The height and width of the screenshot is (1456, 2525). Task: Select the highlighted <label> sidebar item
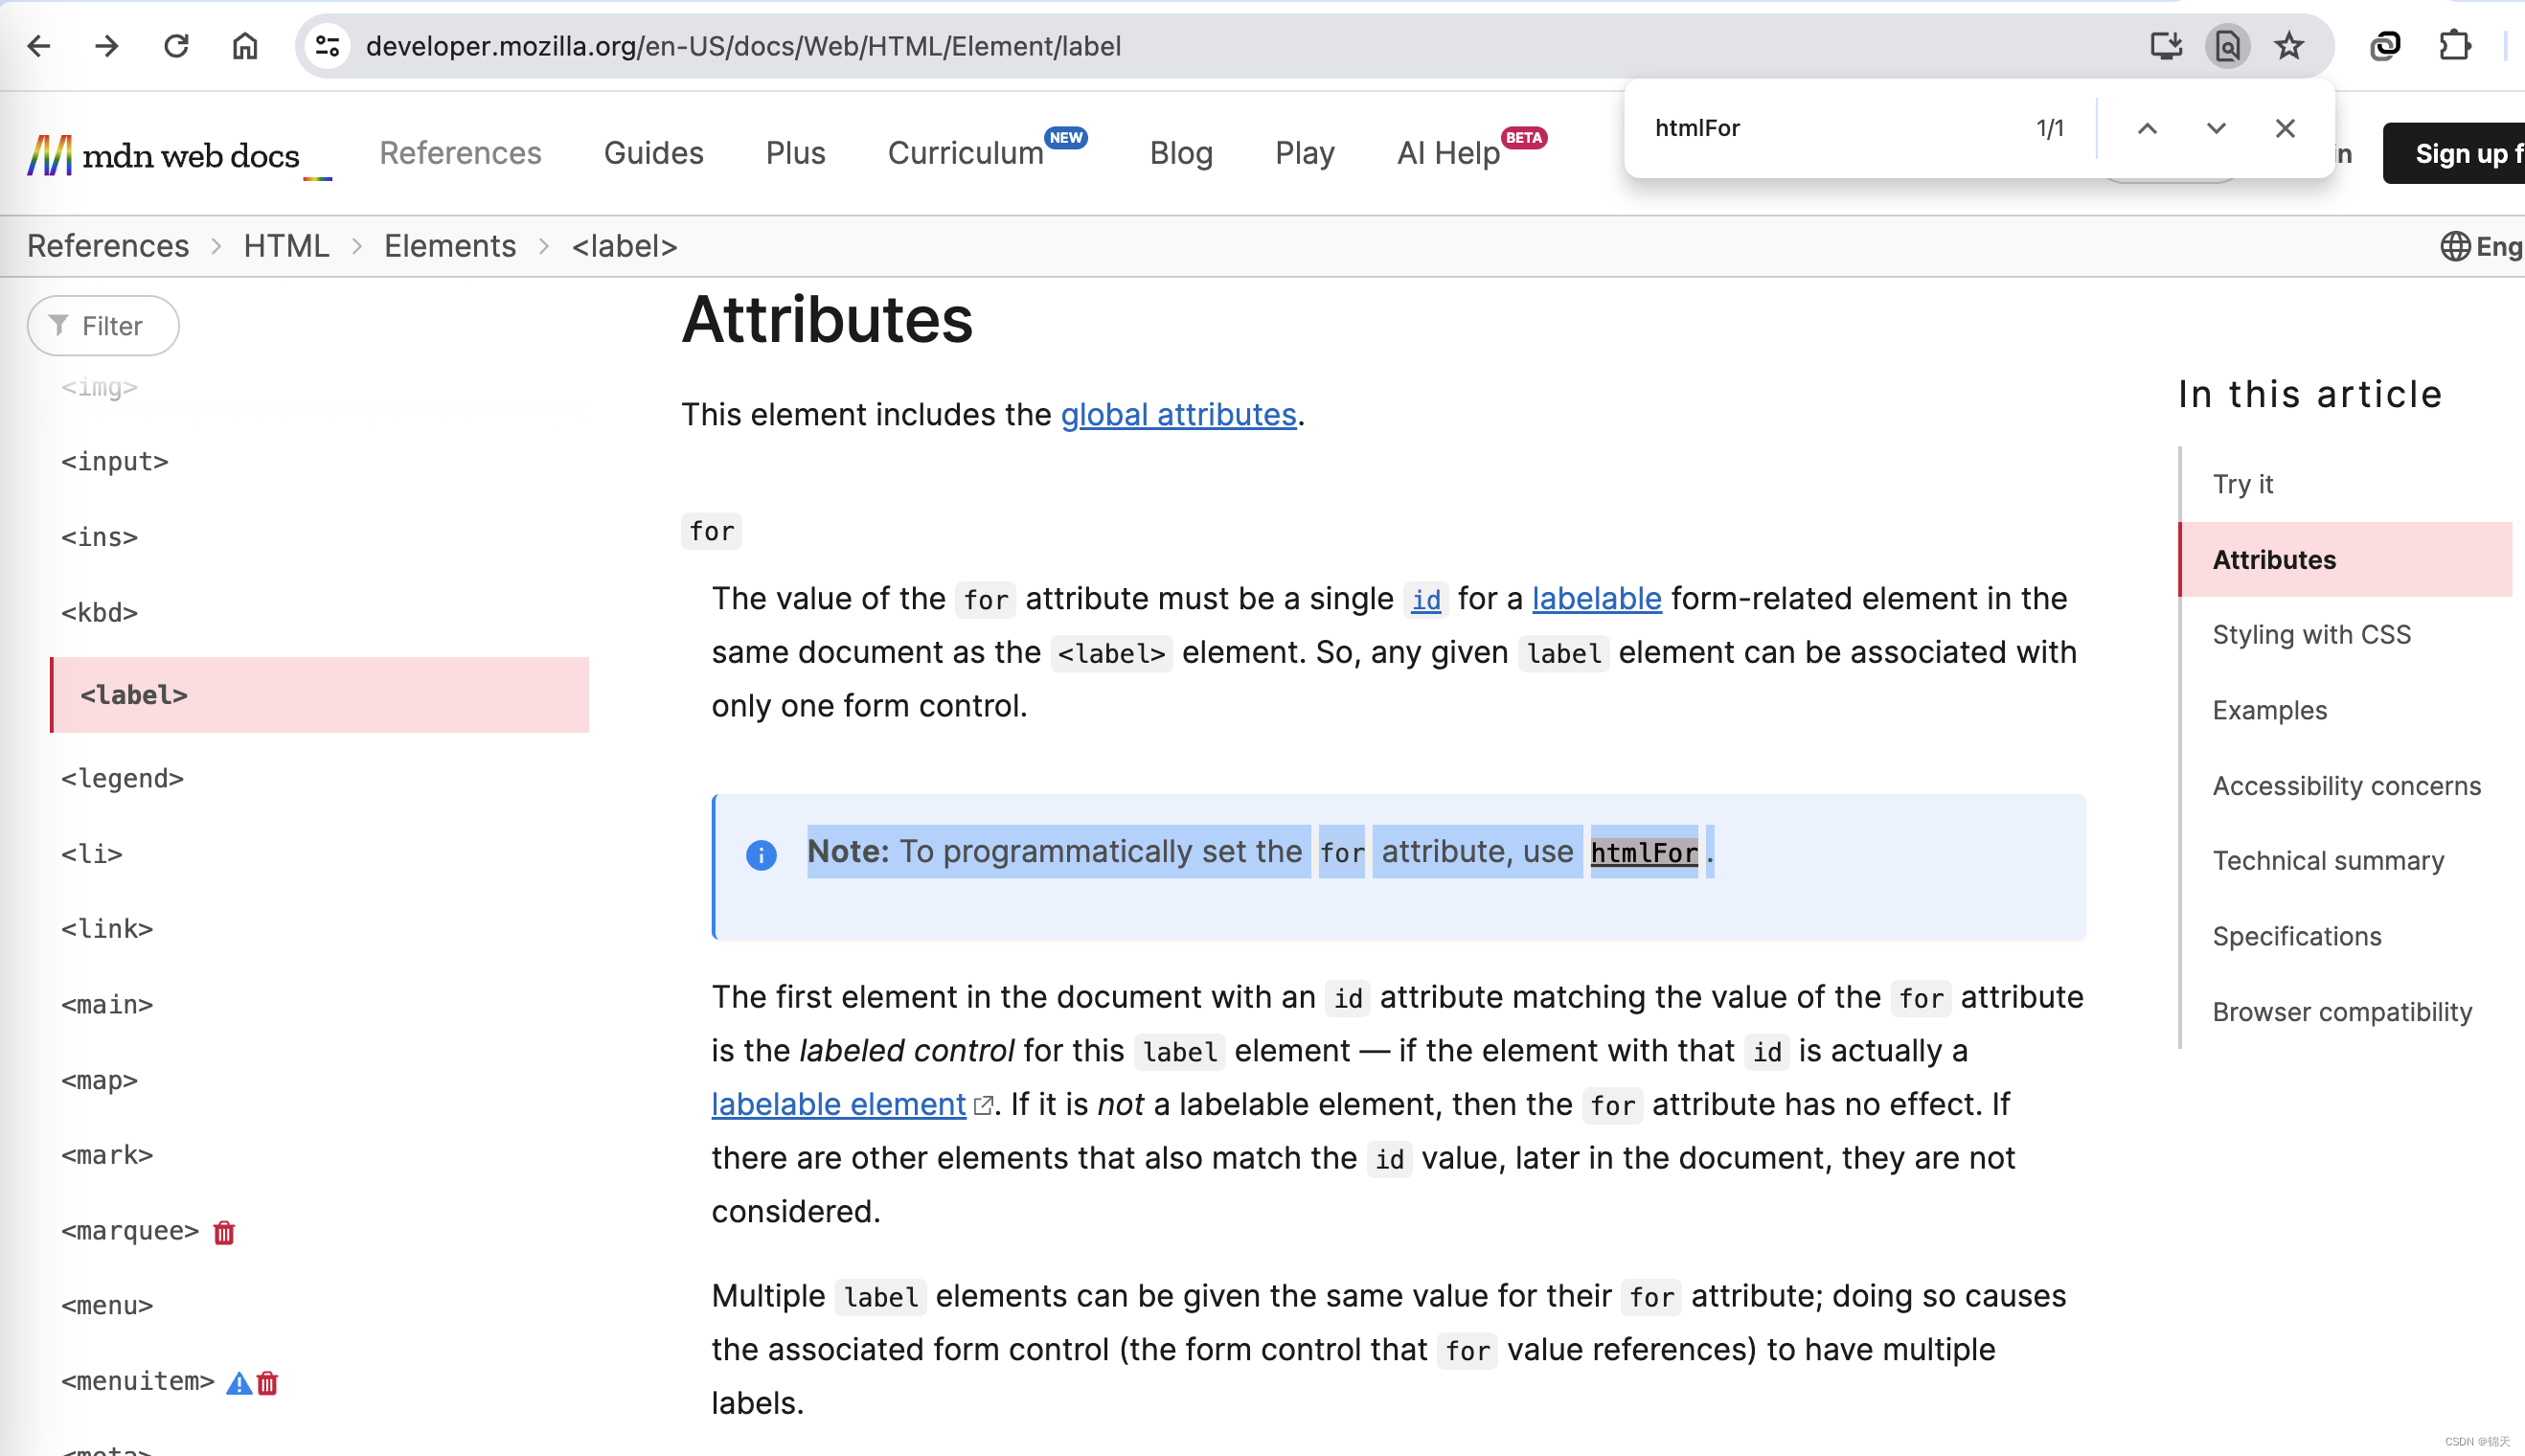coord(320,695)
